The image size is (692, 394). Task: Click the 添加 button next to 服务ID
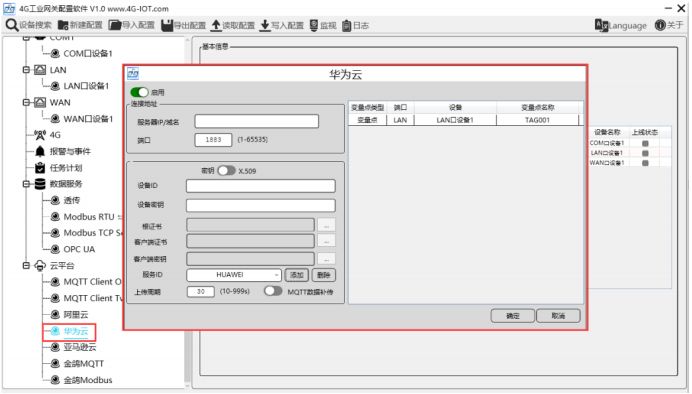(296, 275)
